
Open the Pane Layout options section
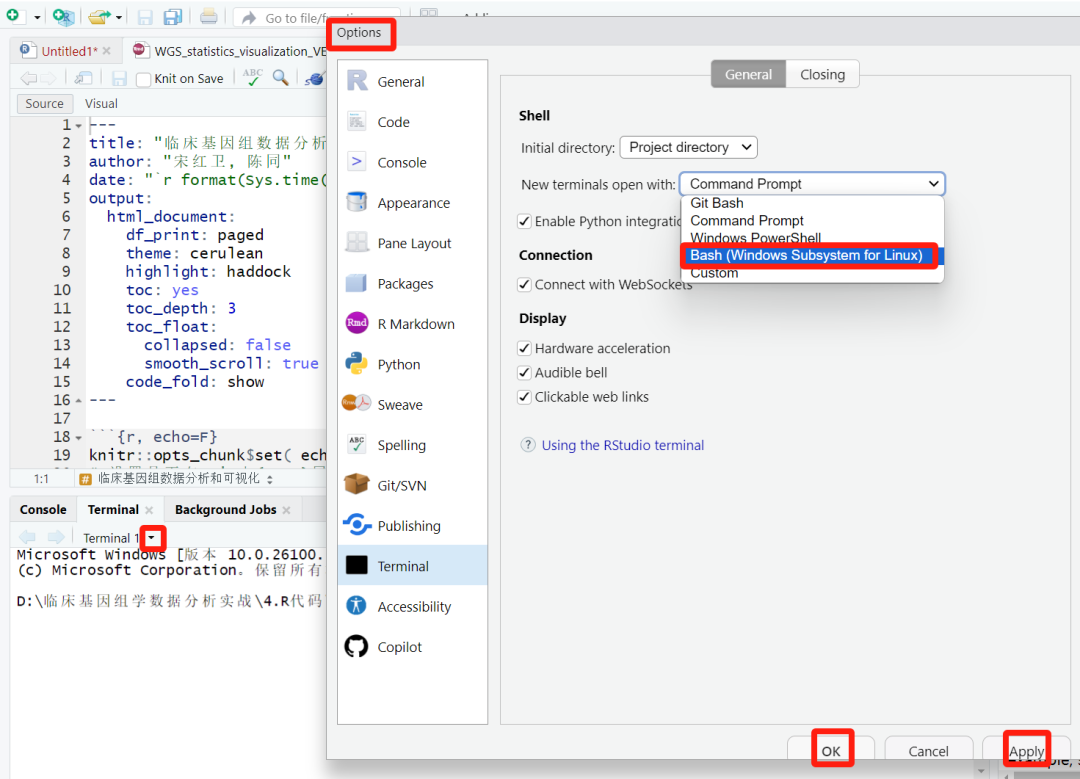[412, 243]
